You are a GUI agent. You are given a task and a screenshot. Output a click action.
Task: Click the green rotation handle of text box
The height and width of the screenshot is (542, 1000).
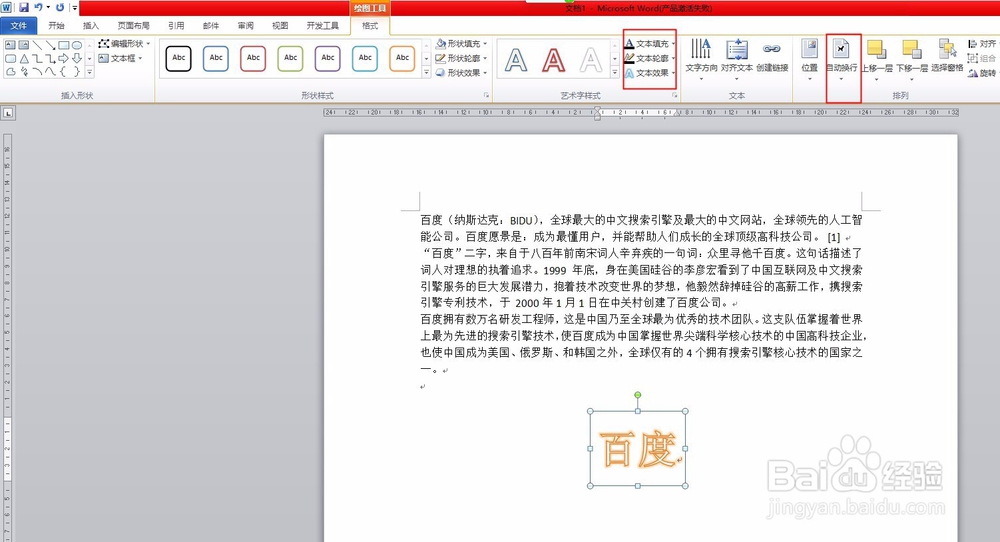click(x=638, y=395)
